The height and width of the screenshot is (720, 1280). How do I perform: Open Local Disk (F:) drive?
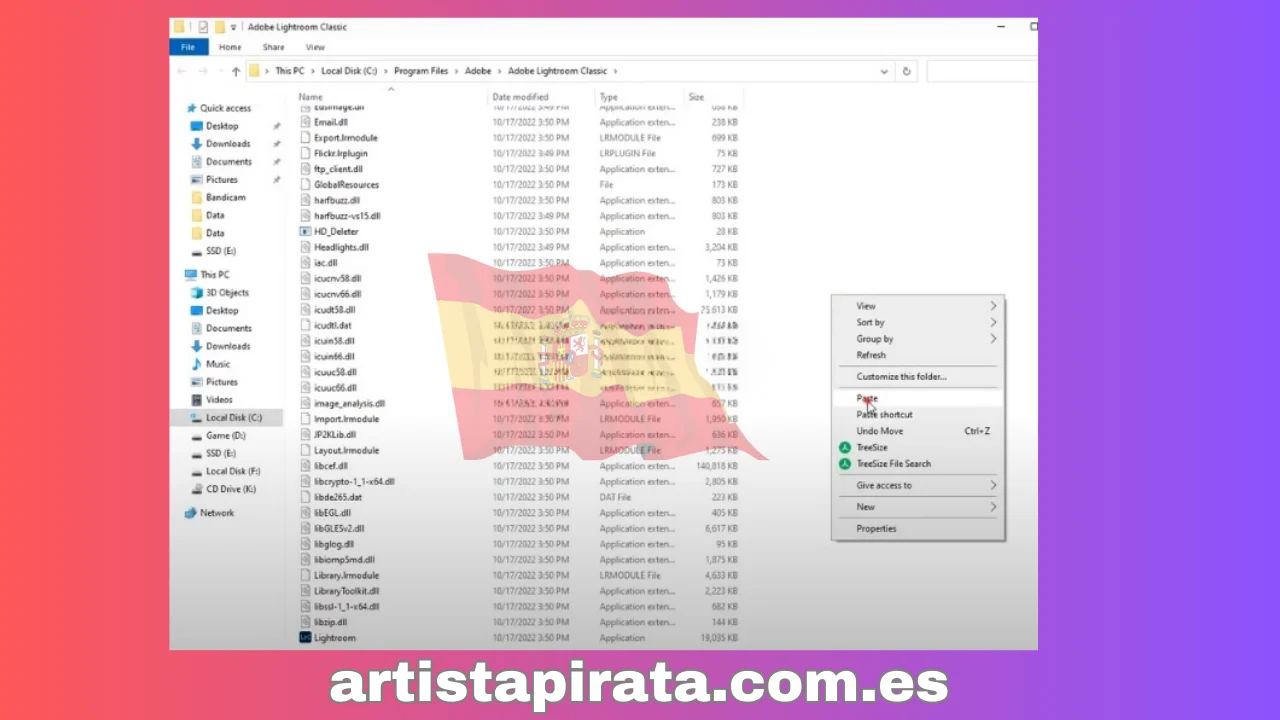[x=225, y=471]
